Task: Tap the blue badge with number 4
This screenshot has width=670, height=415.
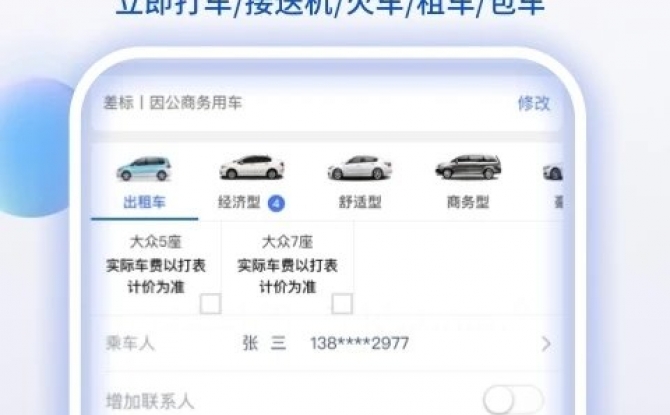Action: click(x=276, y=203)
